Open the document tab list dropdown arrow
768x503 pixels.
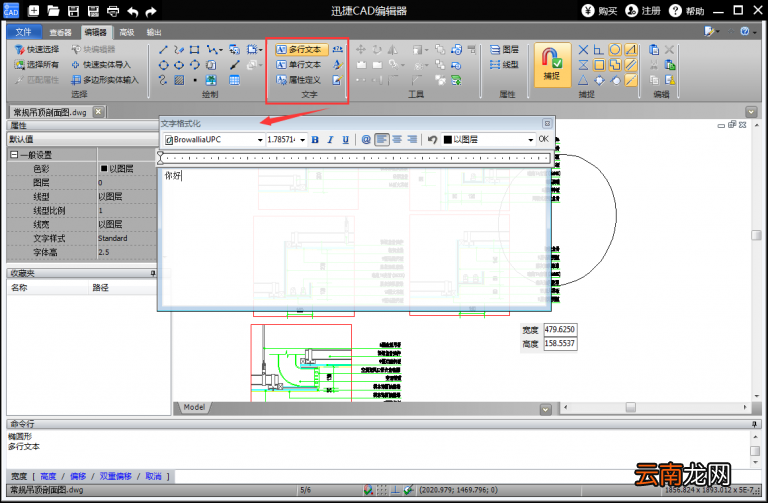[751, 112]
